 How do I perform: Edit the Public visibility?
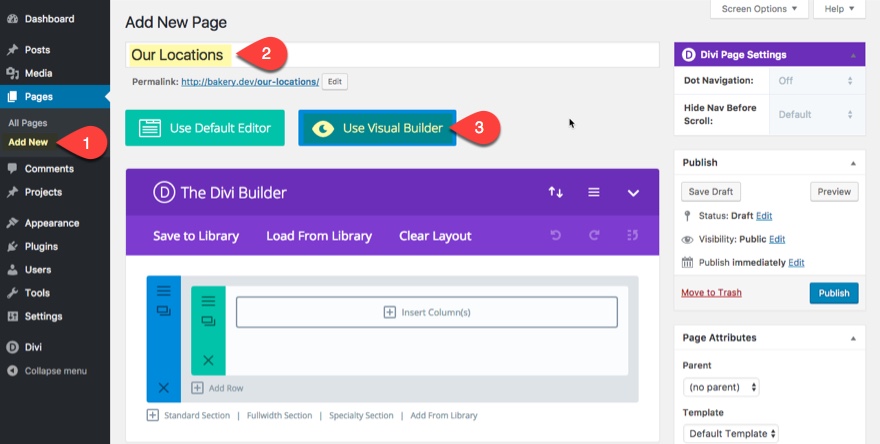(x=777, y=239)
